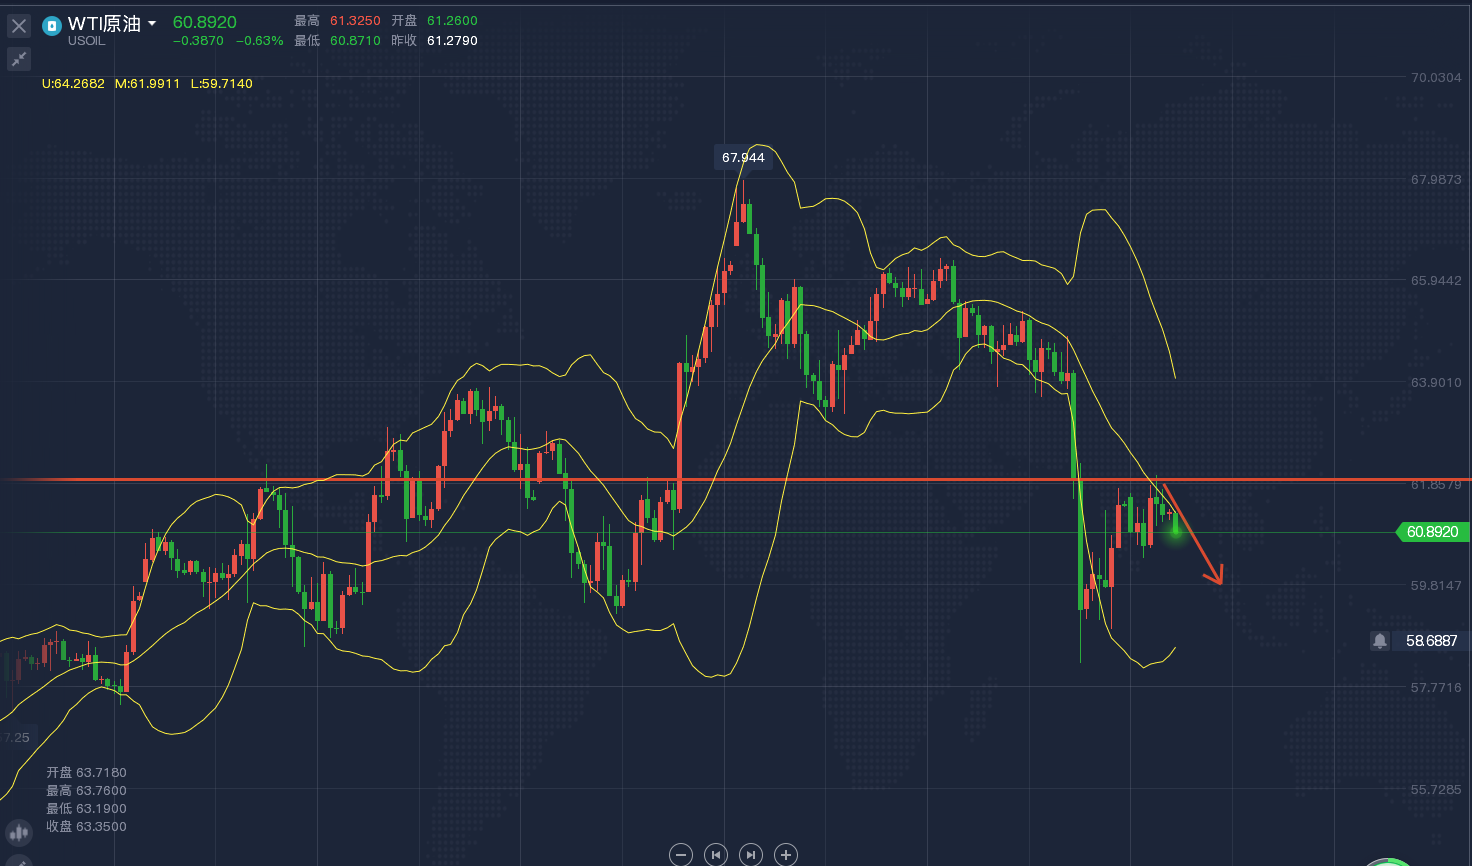This screenshot has height=866, width=1472.
Task: Click the yellow Bollinger band values U/M/L
Action: coord(147,84)
